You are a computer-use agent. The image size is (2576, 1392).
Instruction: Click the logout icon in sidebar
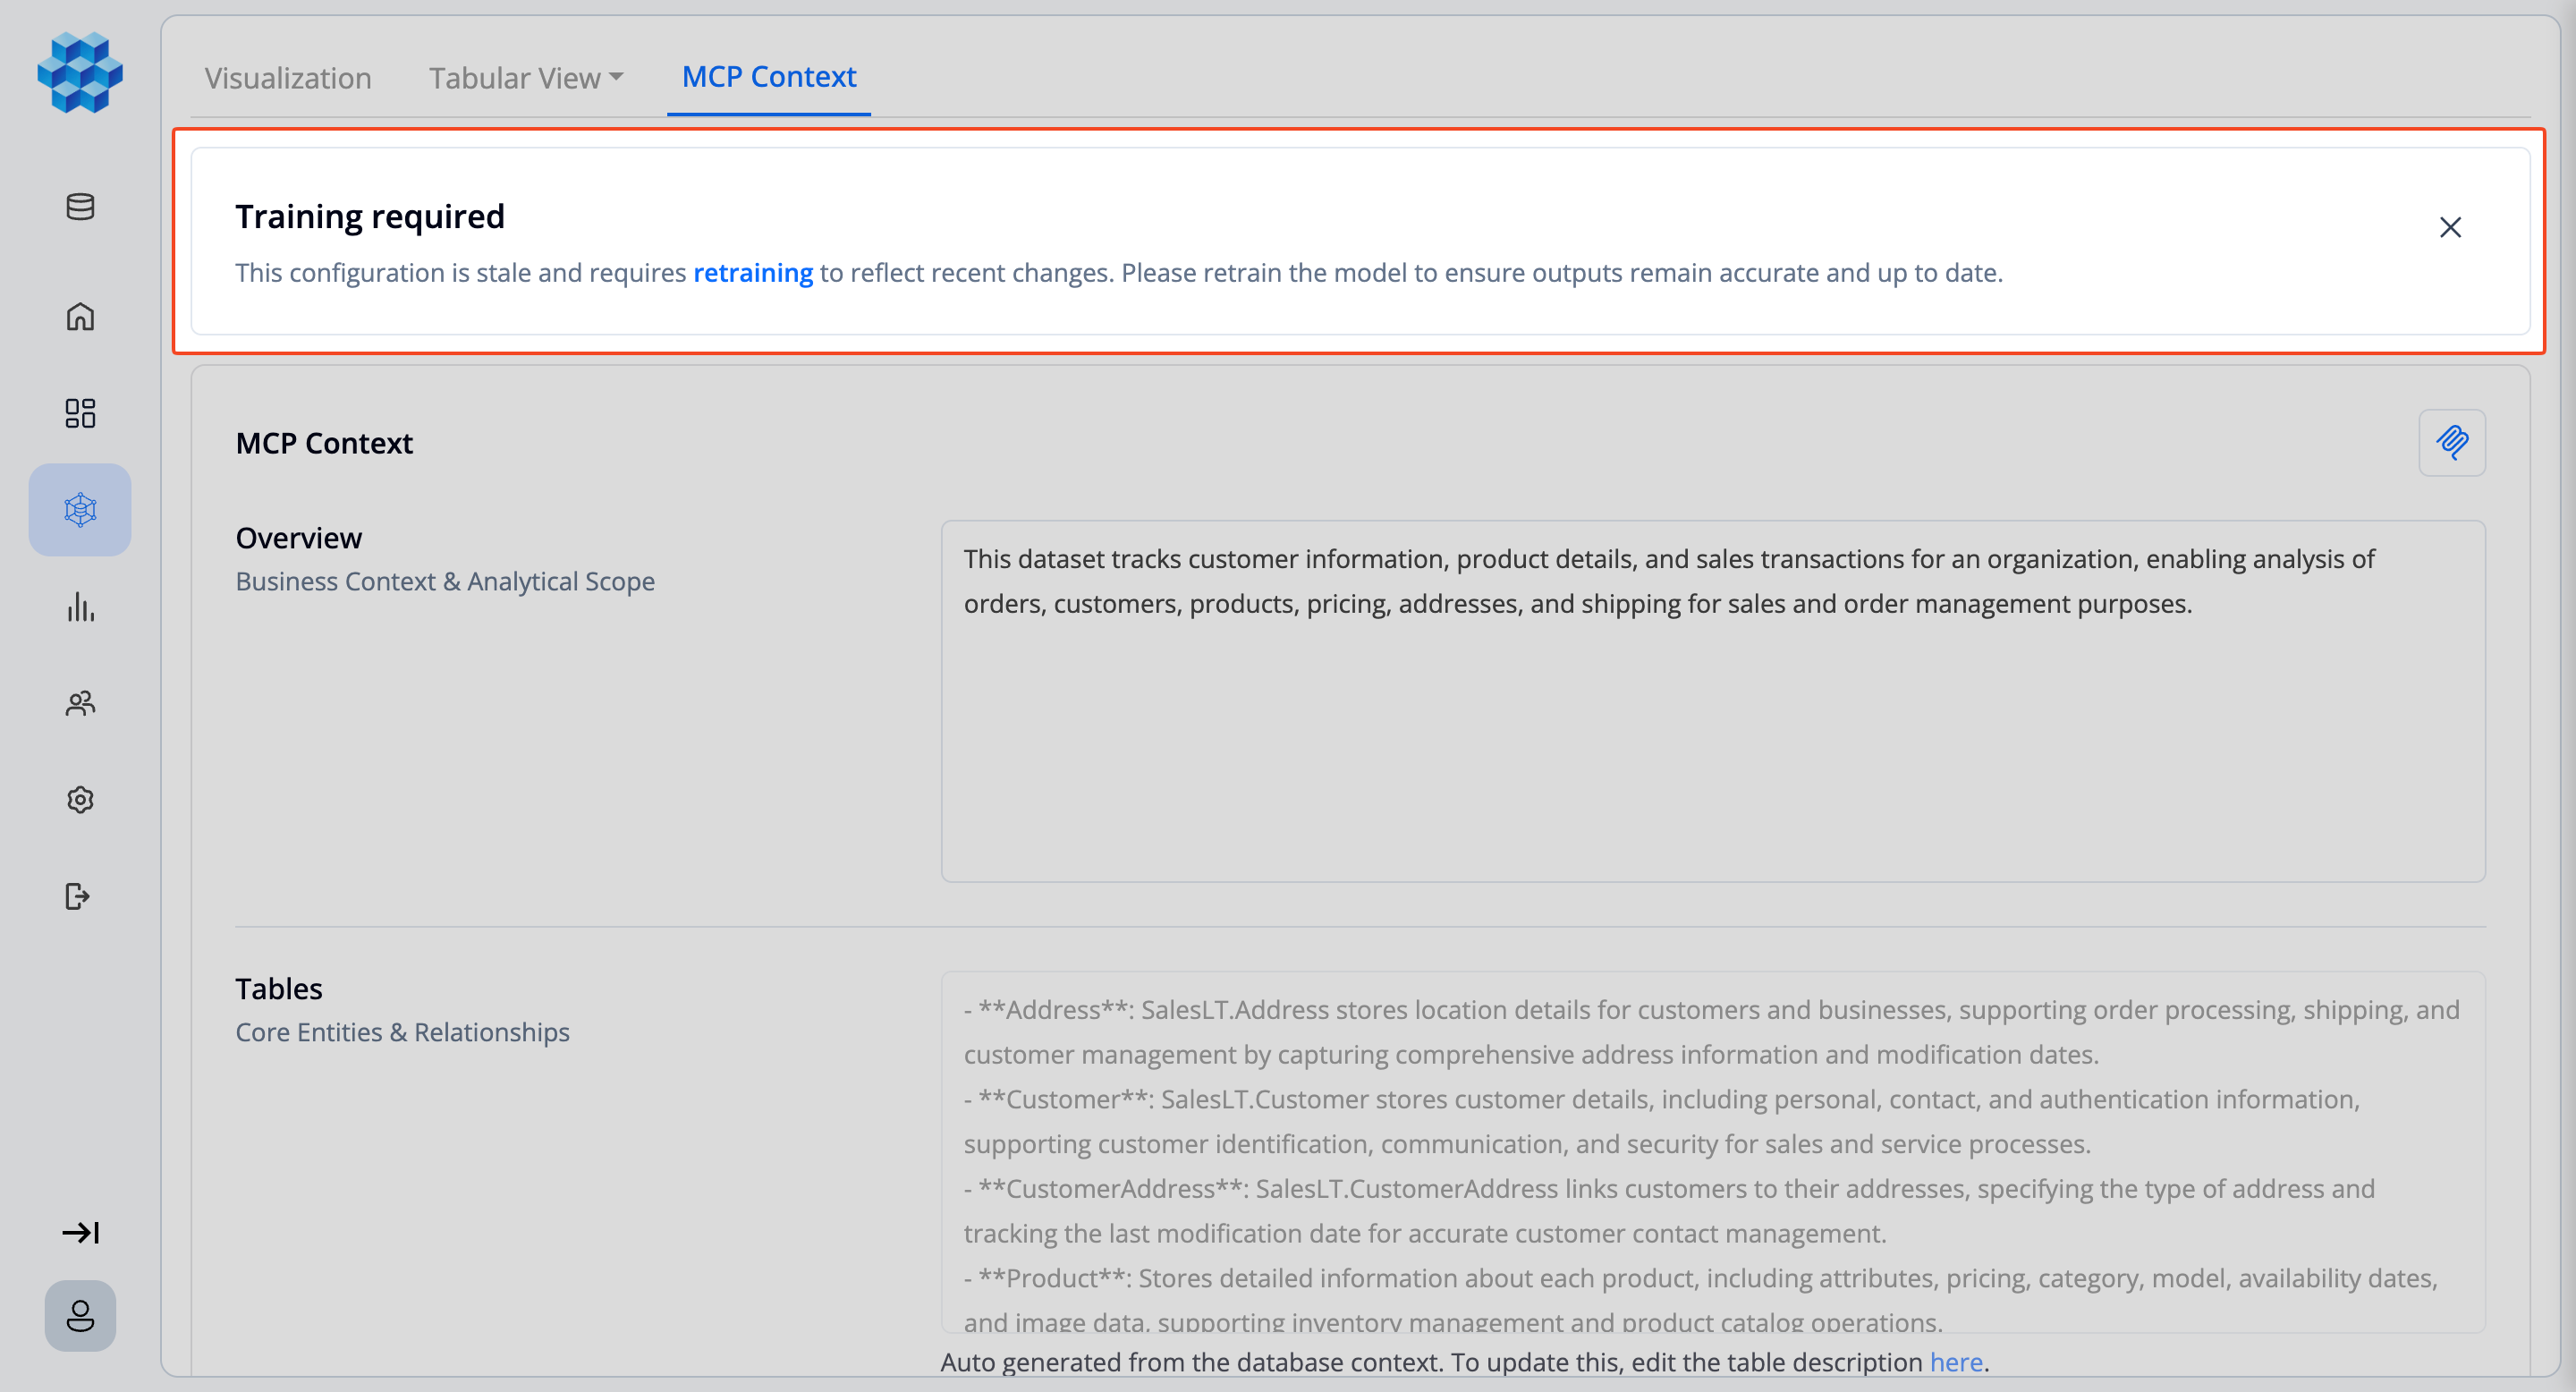click(78, 896)
